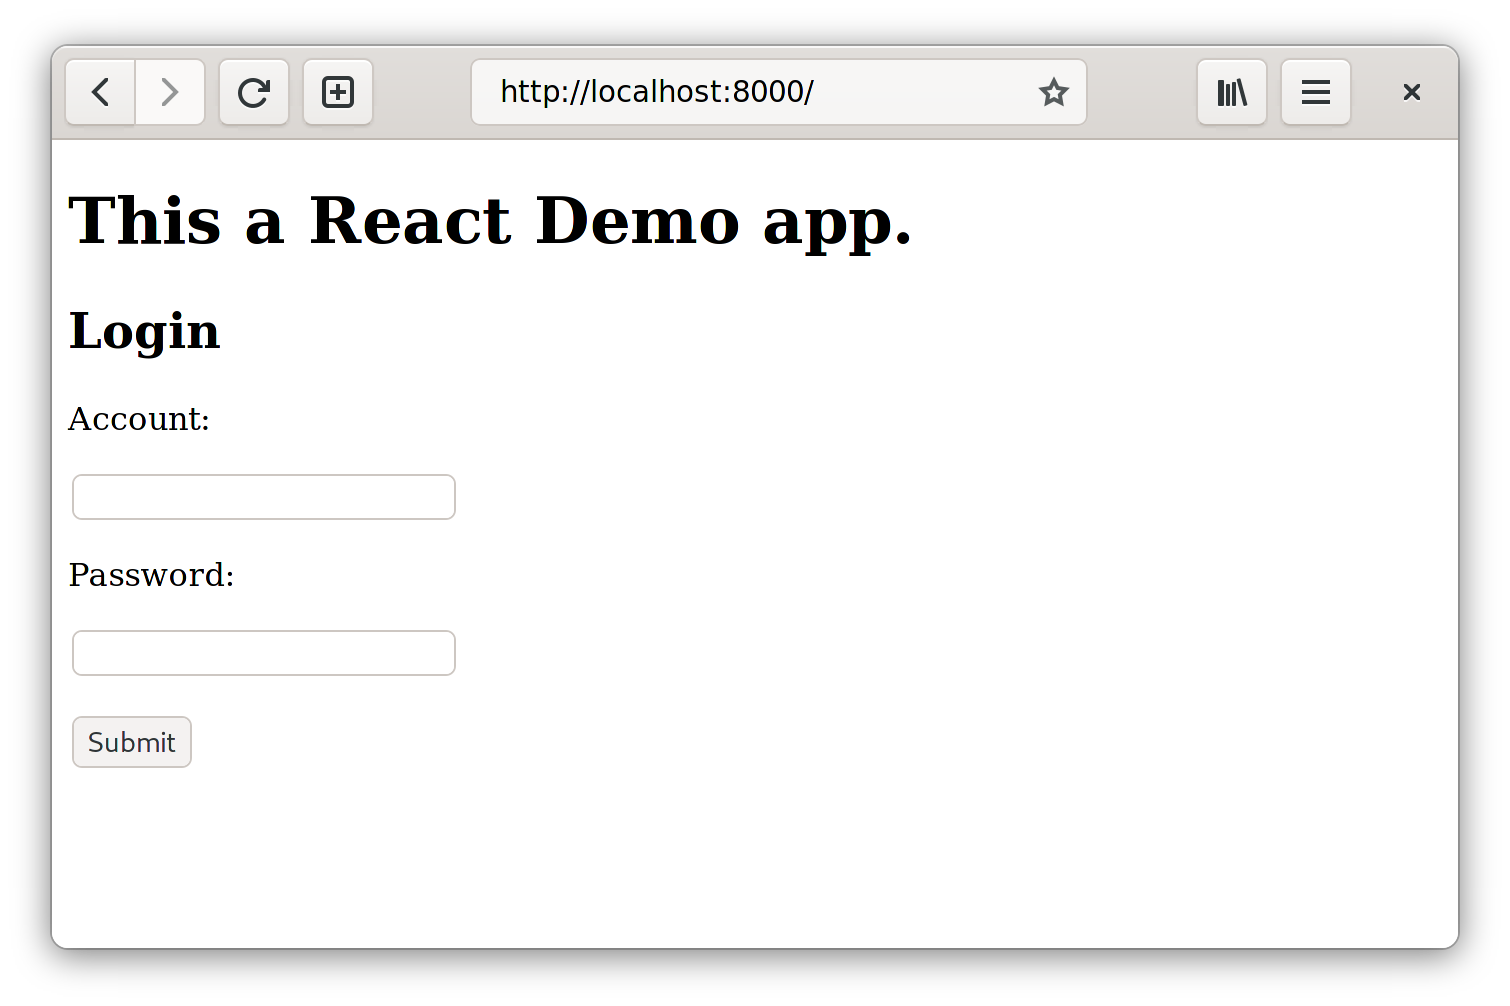Go back to the previous page
This screenshot has width=1510, height=1006.
100,92
